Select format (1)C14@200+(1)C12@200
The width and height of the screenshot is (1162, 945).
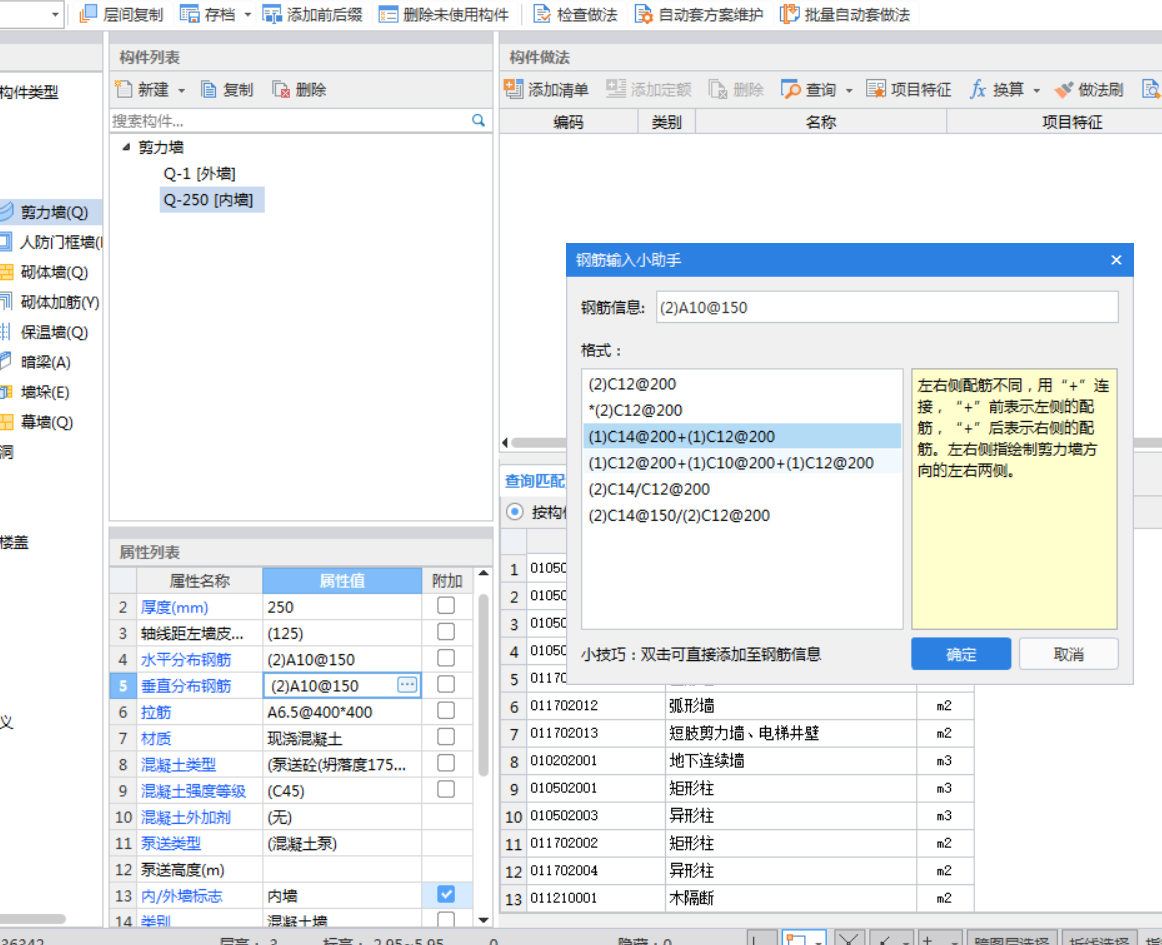[742, 437]
